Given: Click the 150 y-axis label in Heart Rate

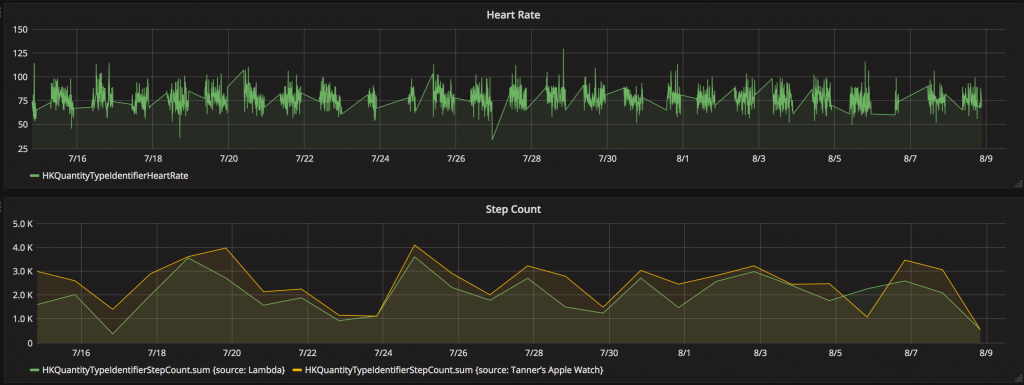Looking at the screenshot, I should (x=20, y=30).
